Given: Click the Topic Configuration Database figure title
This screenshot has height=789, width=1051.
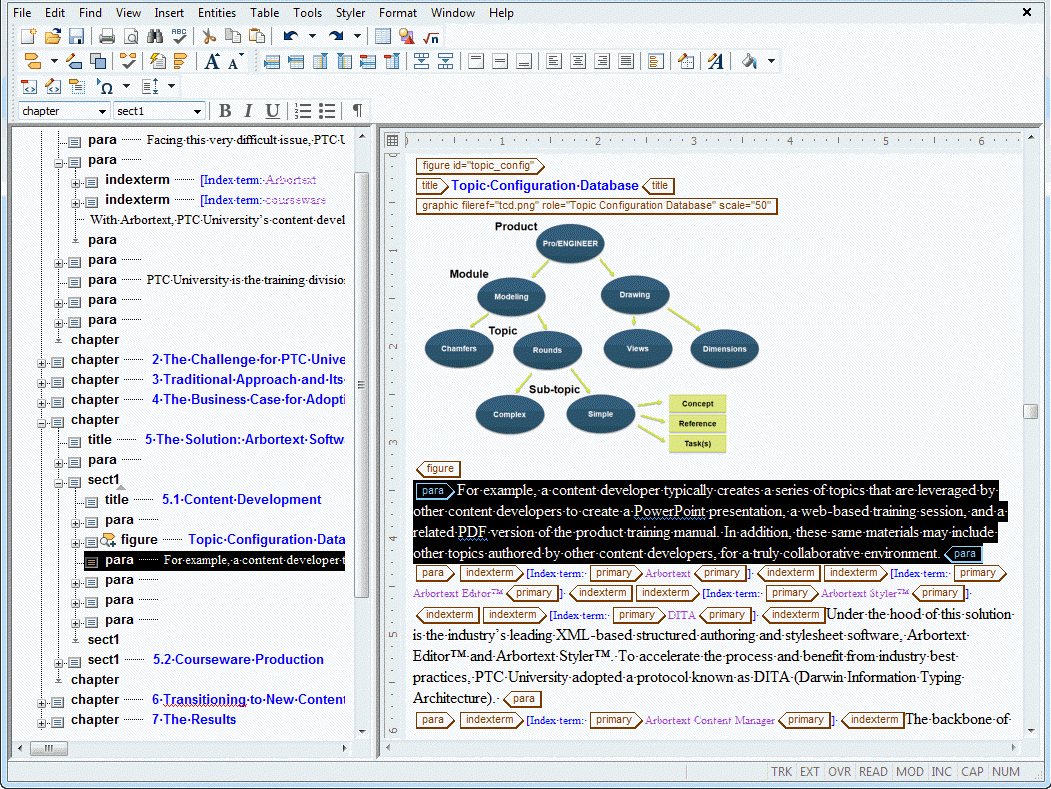Looking at the screenshot, I should tap(544, 186).
